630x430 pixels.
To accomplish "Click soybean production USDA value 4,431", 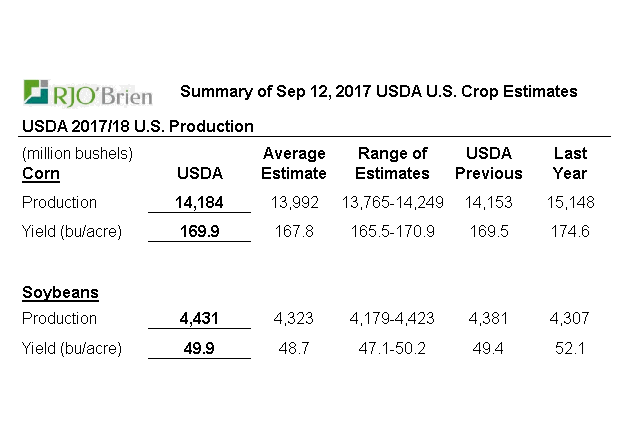I will tap(199, 319).
